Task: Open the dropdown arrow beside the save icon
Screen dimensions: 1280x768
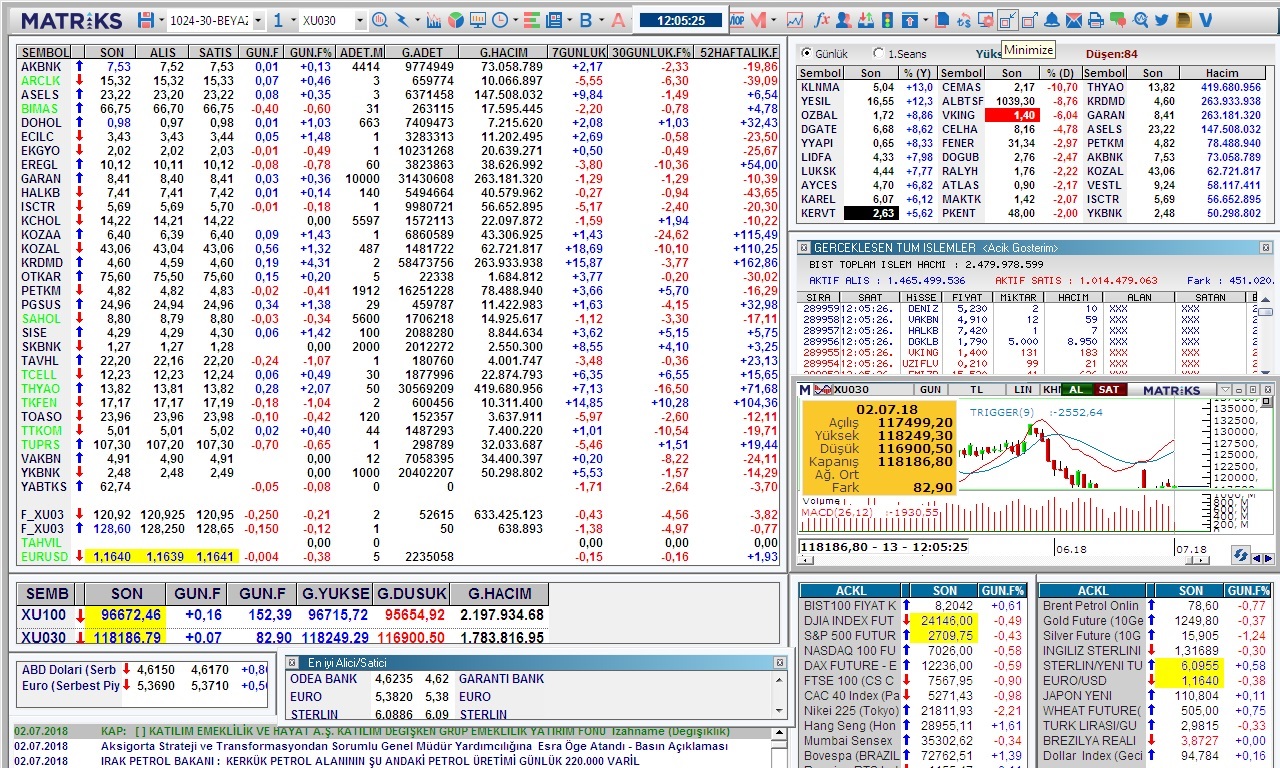Action: 161,20
